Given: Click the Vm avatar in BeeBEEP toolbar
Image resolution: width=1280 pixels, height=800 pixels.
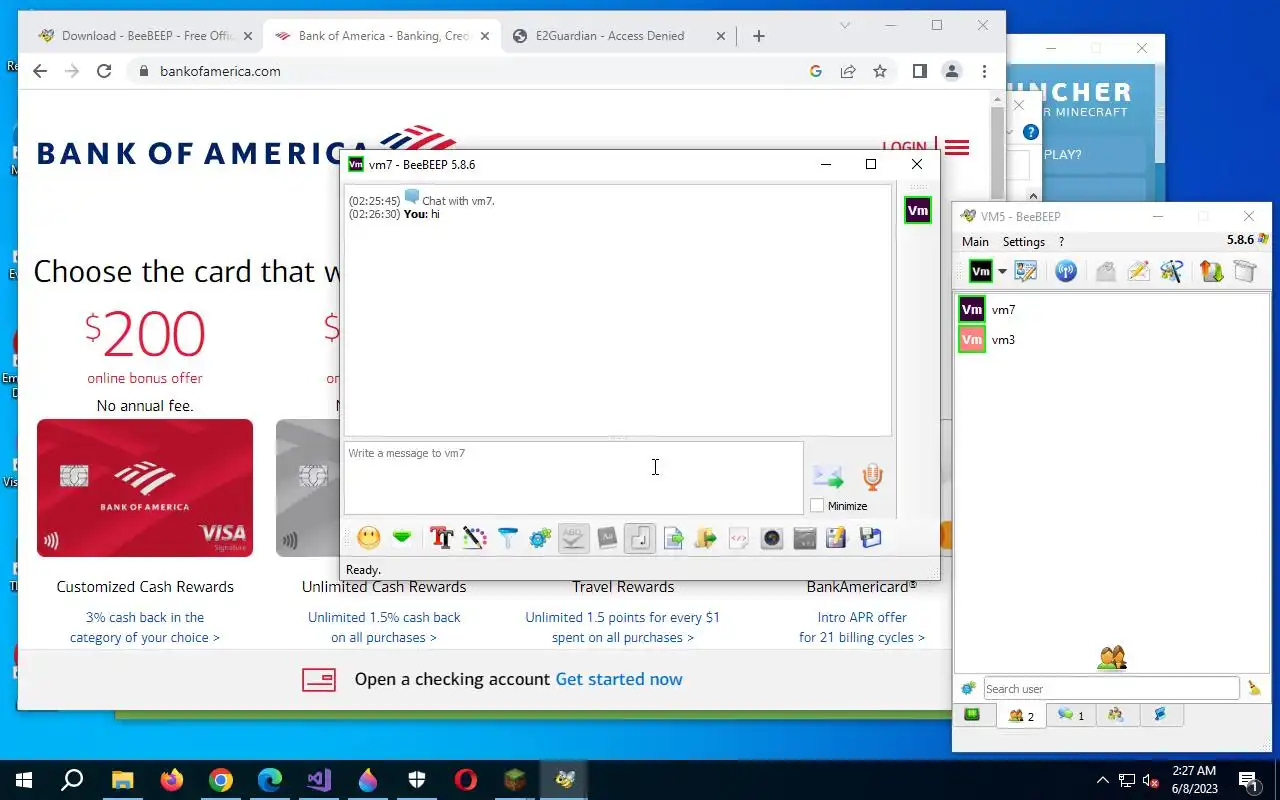Looking at the screenshot, I should click(x=981, y=271).
